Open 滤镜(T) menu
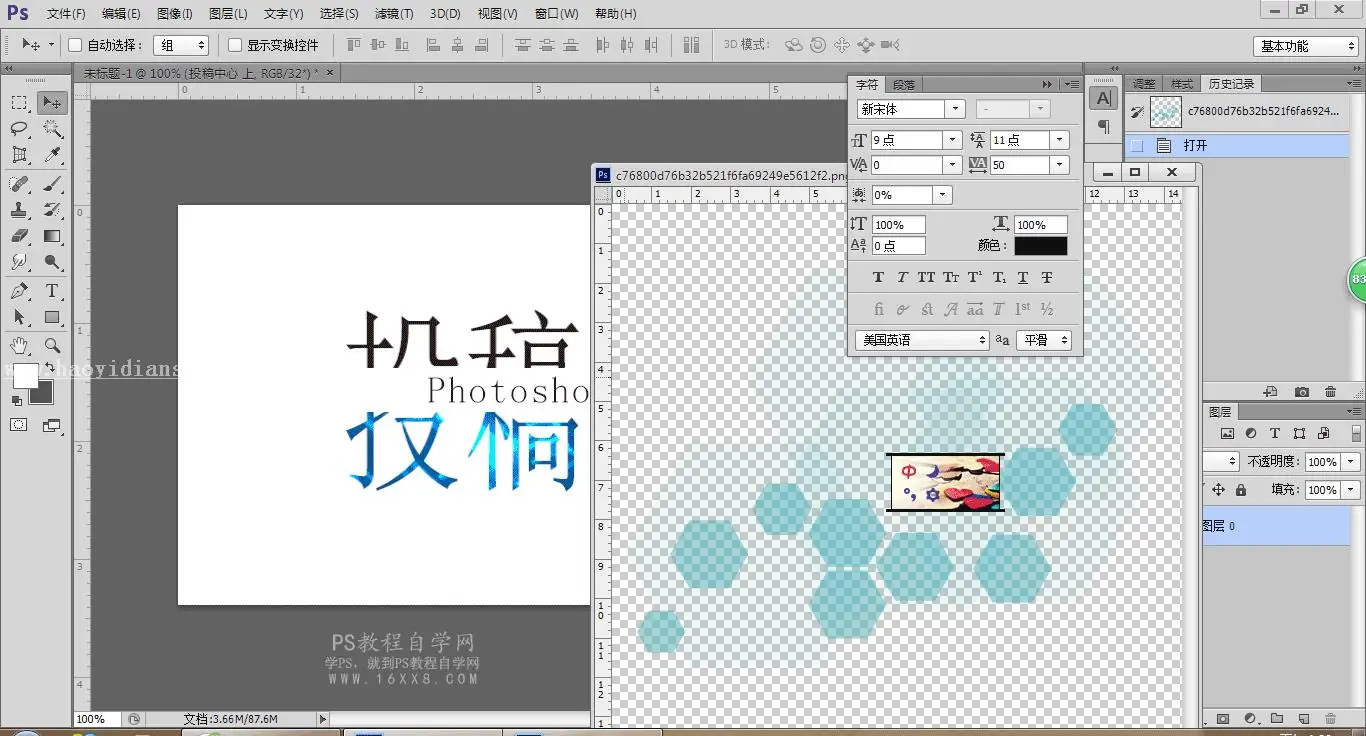Screen dimensions: 1366x736 pos(394,14)
